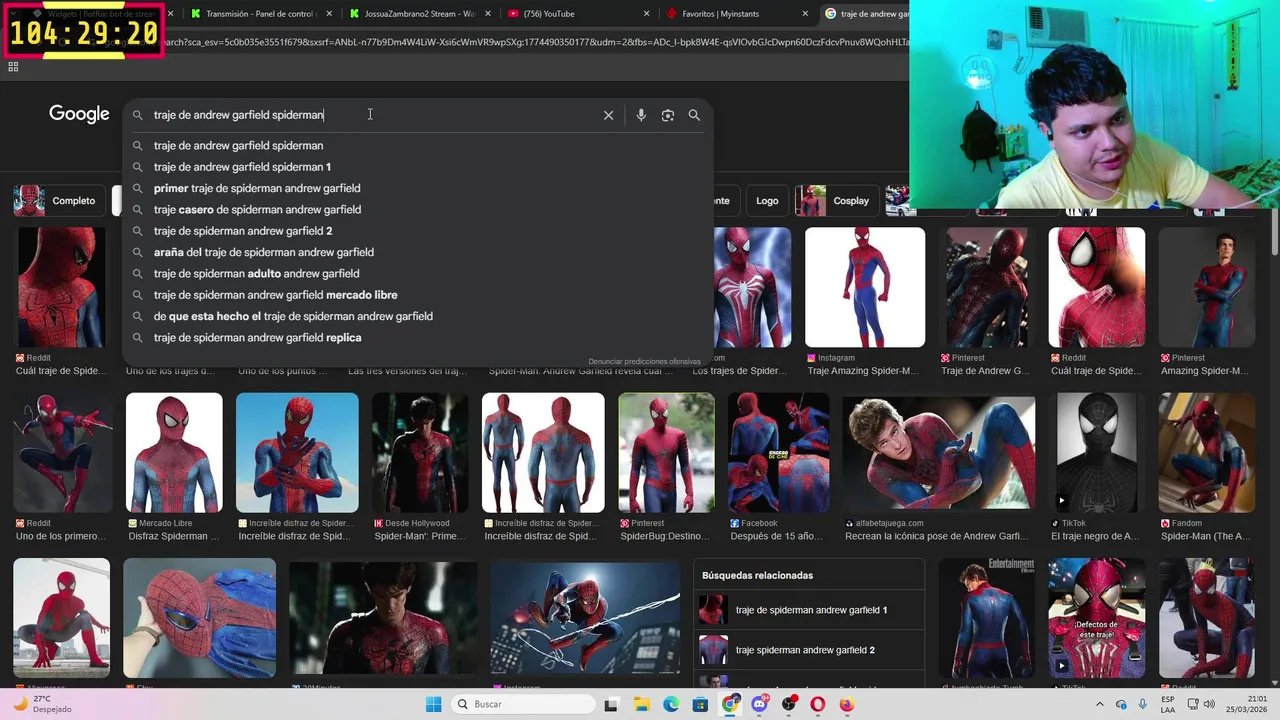1280x720 pixels.
Task: Select suggestion 'traje de andrew garfield spiderman 1'
Action: pyautogui.click(x=418, y=167)
